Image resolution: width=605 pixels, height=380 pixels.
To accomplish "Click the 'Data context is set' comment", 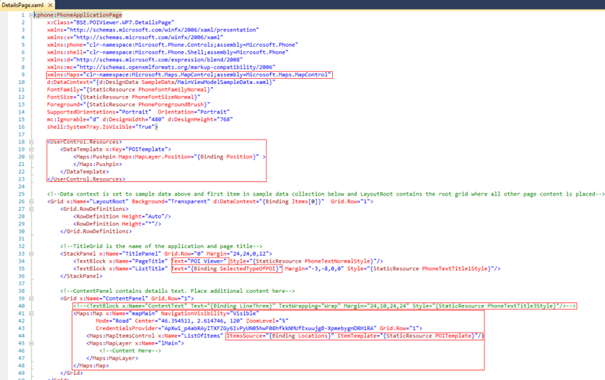I will coord(326,194).
